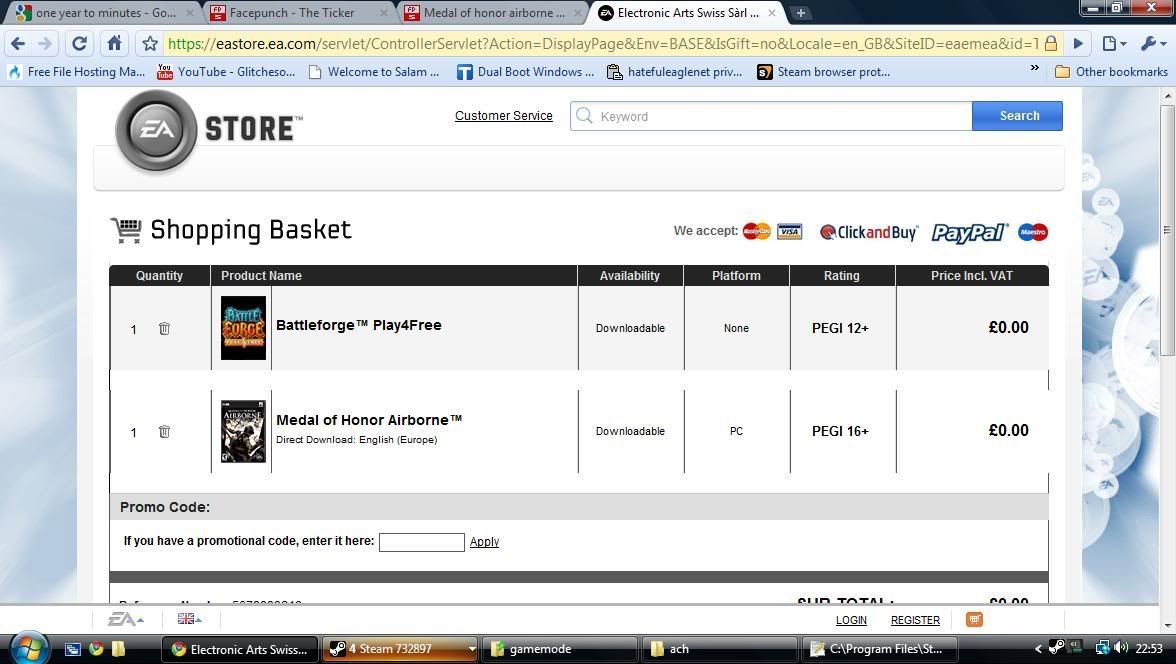This screenshot has width=1176, height=664.
Task: Open the Chrome wrench settings menu
Action: pos(1153,44)
